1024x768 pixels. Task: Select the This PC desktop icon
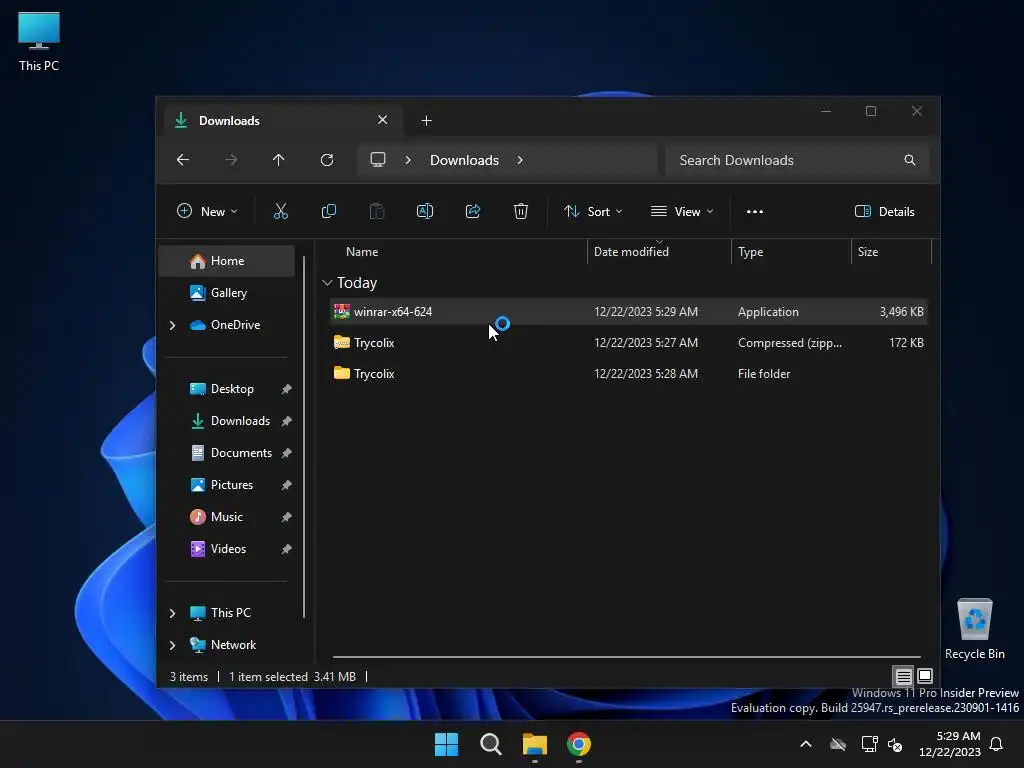pos(39,41)
